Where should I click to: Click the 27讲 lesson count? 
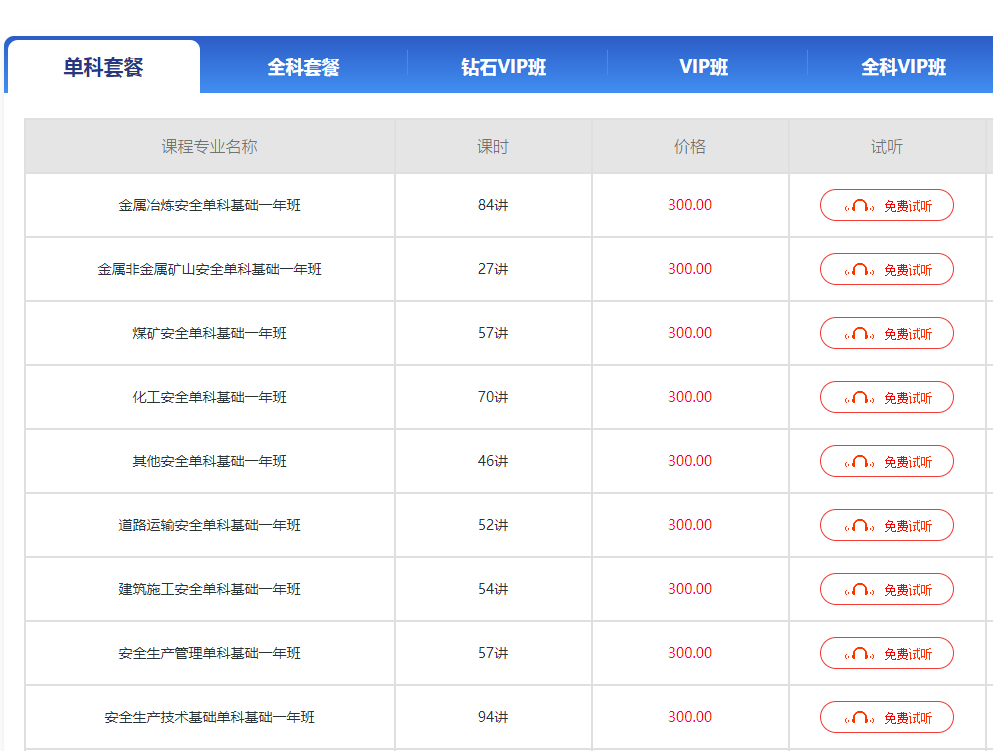coord(493,269)
